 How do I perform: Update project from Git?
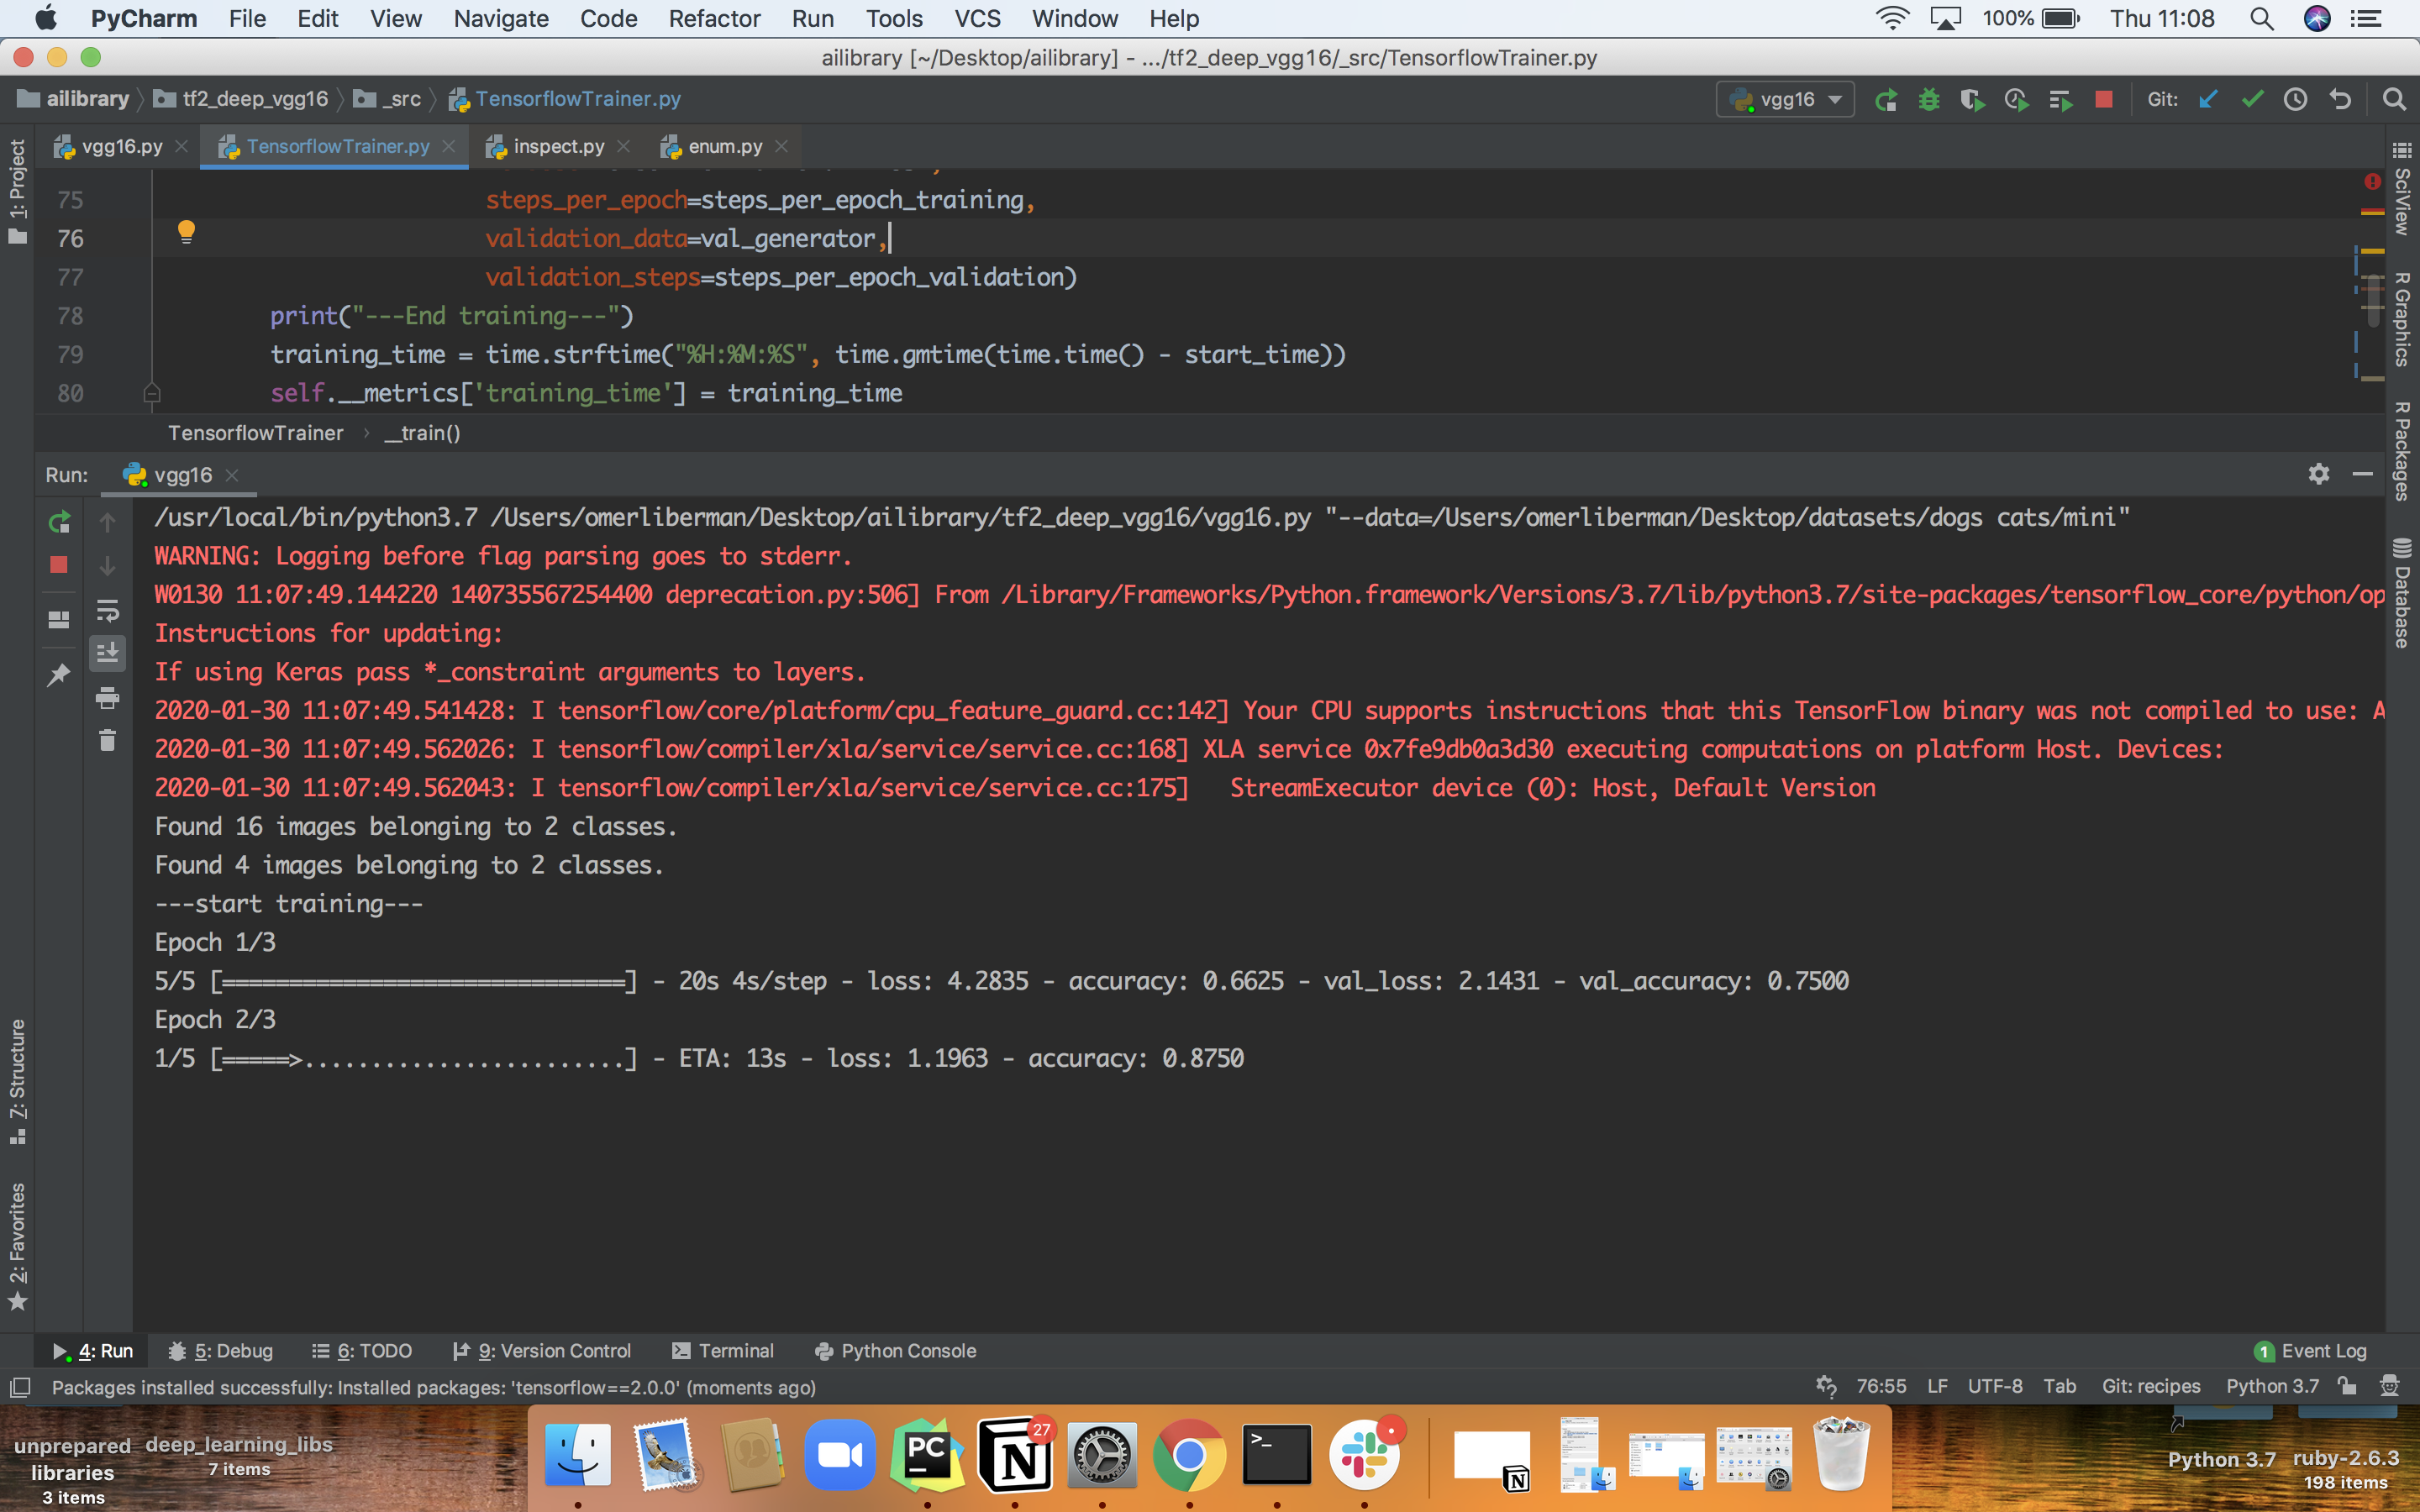click(x=2209, y=99)
